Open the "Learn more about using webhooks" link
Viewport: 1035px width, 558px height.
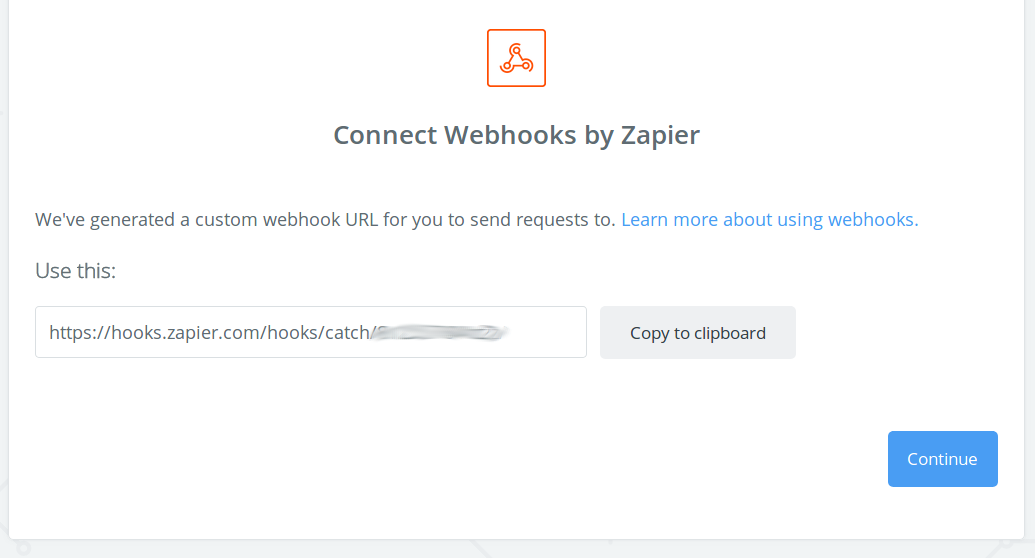click(x=769, y=219)
